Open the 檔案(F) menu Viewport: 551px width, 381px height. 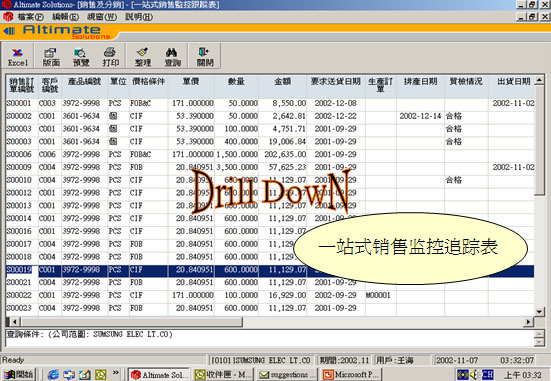point(30,17)
